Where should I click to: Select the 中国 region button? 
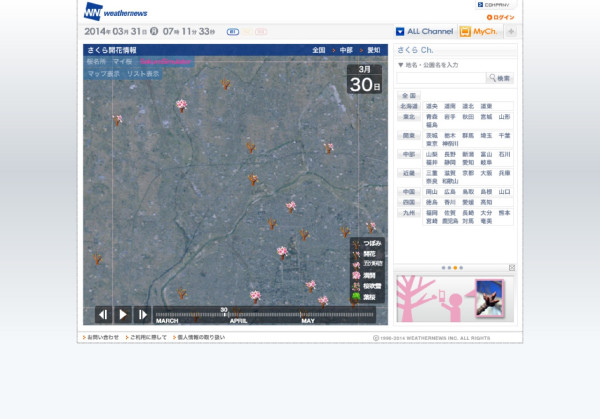409,192
